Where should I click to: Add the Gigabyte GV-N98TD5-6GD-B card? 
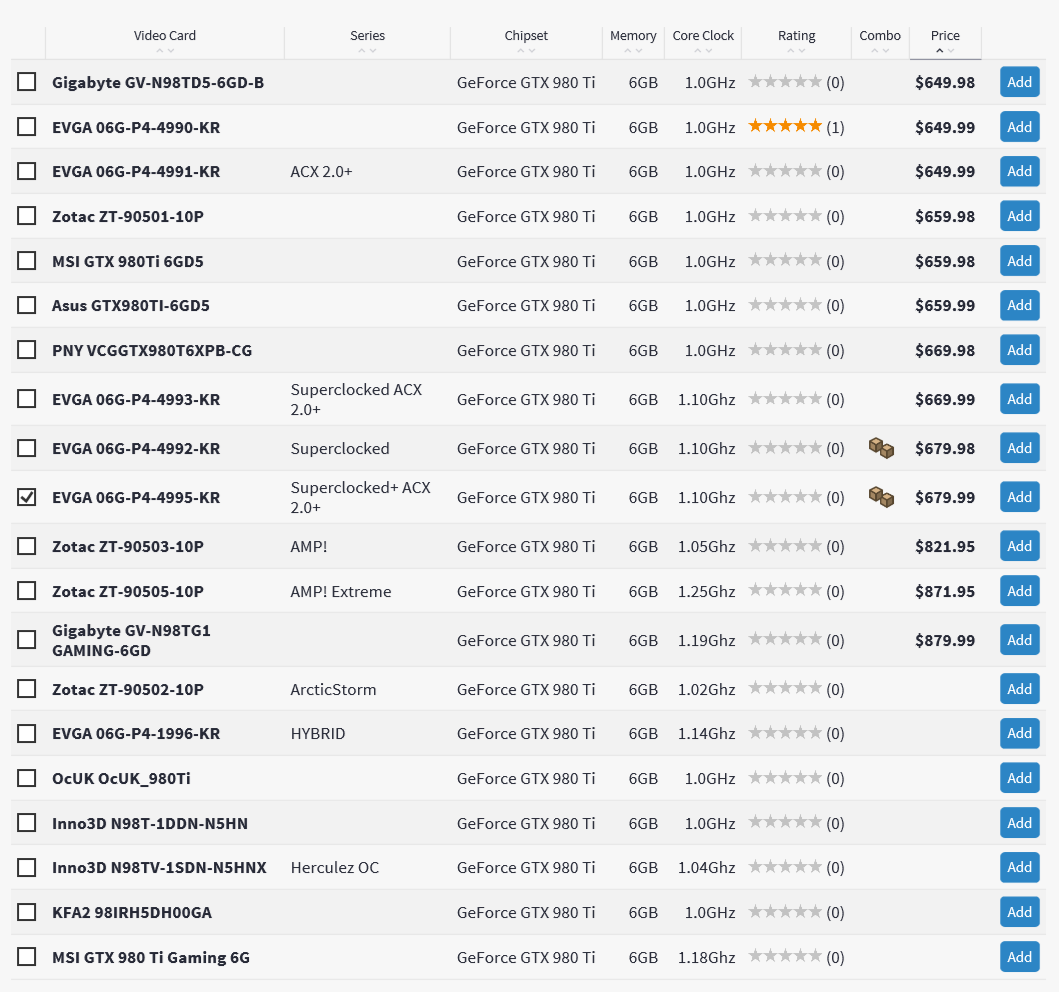[1019, 82]
